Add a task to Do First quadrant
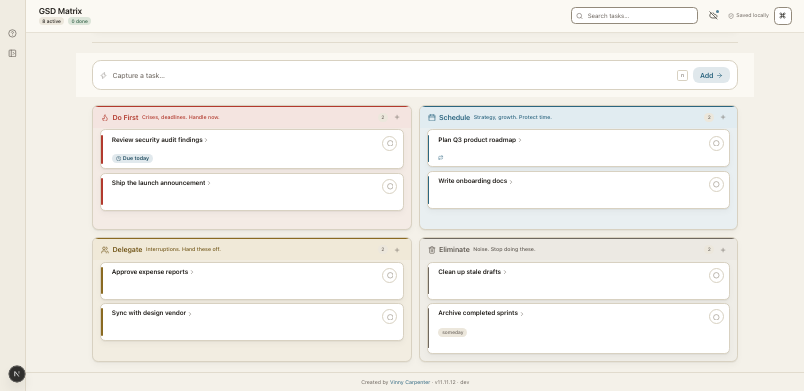 click(x=397, y=117)
